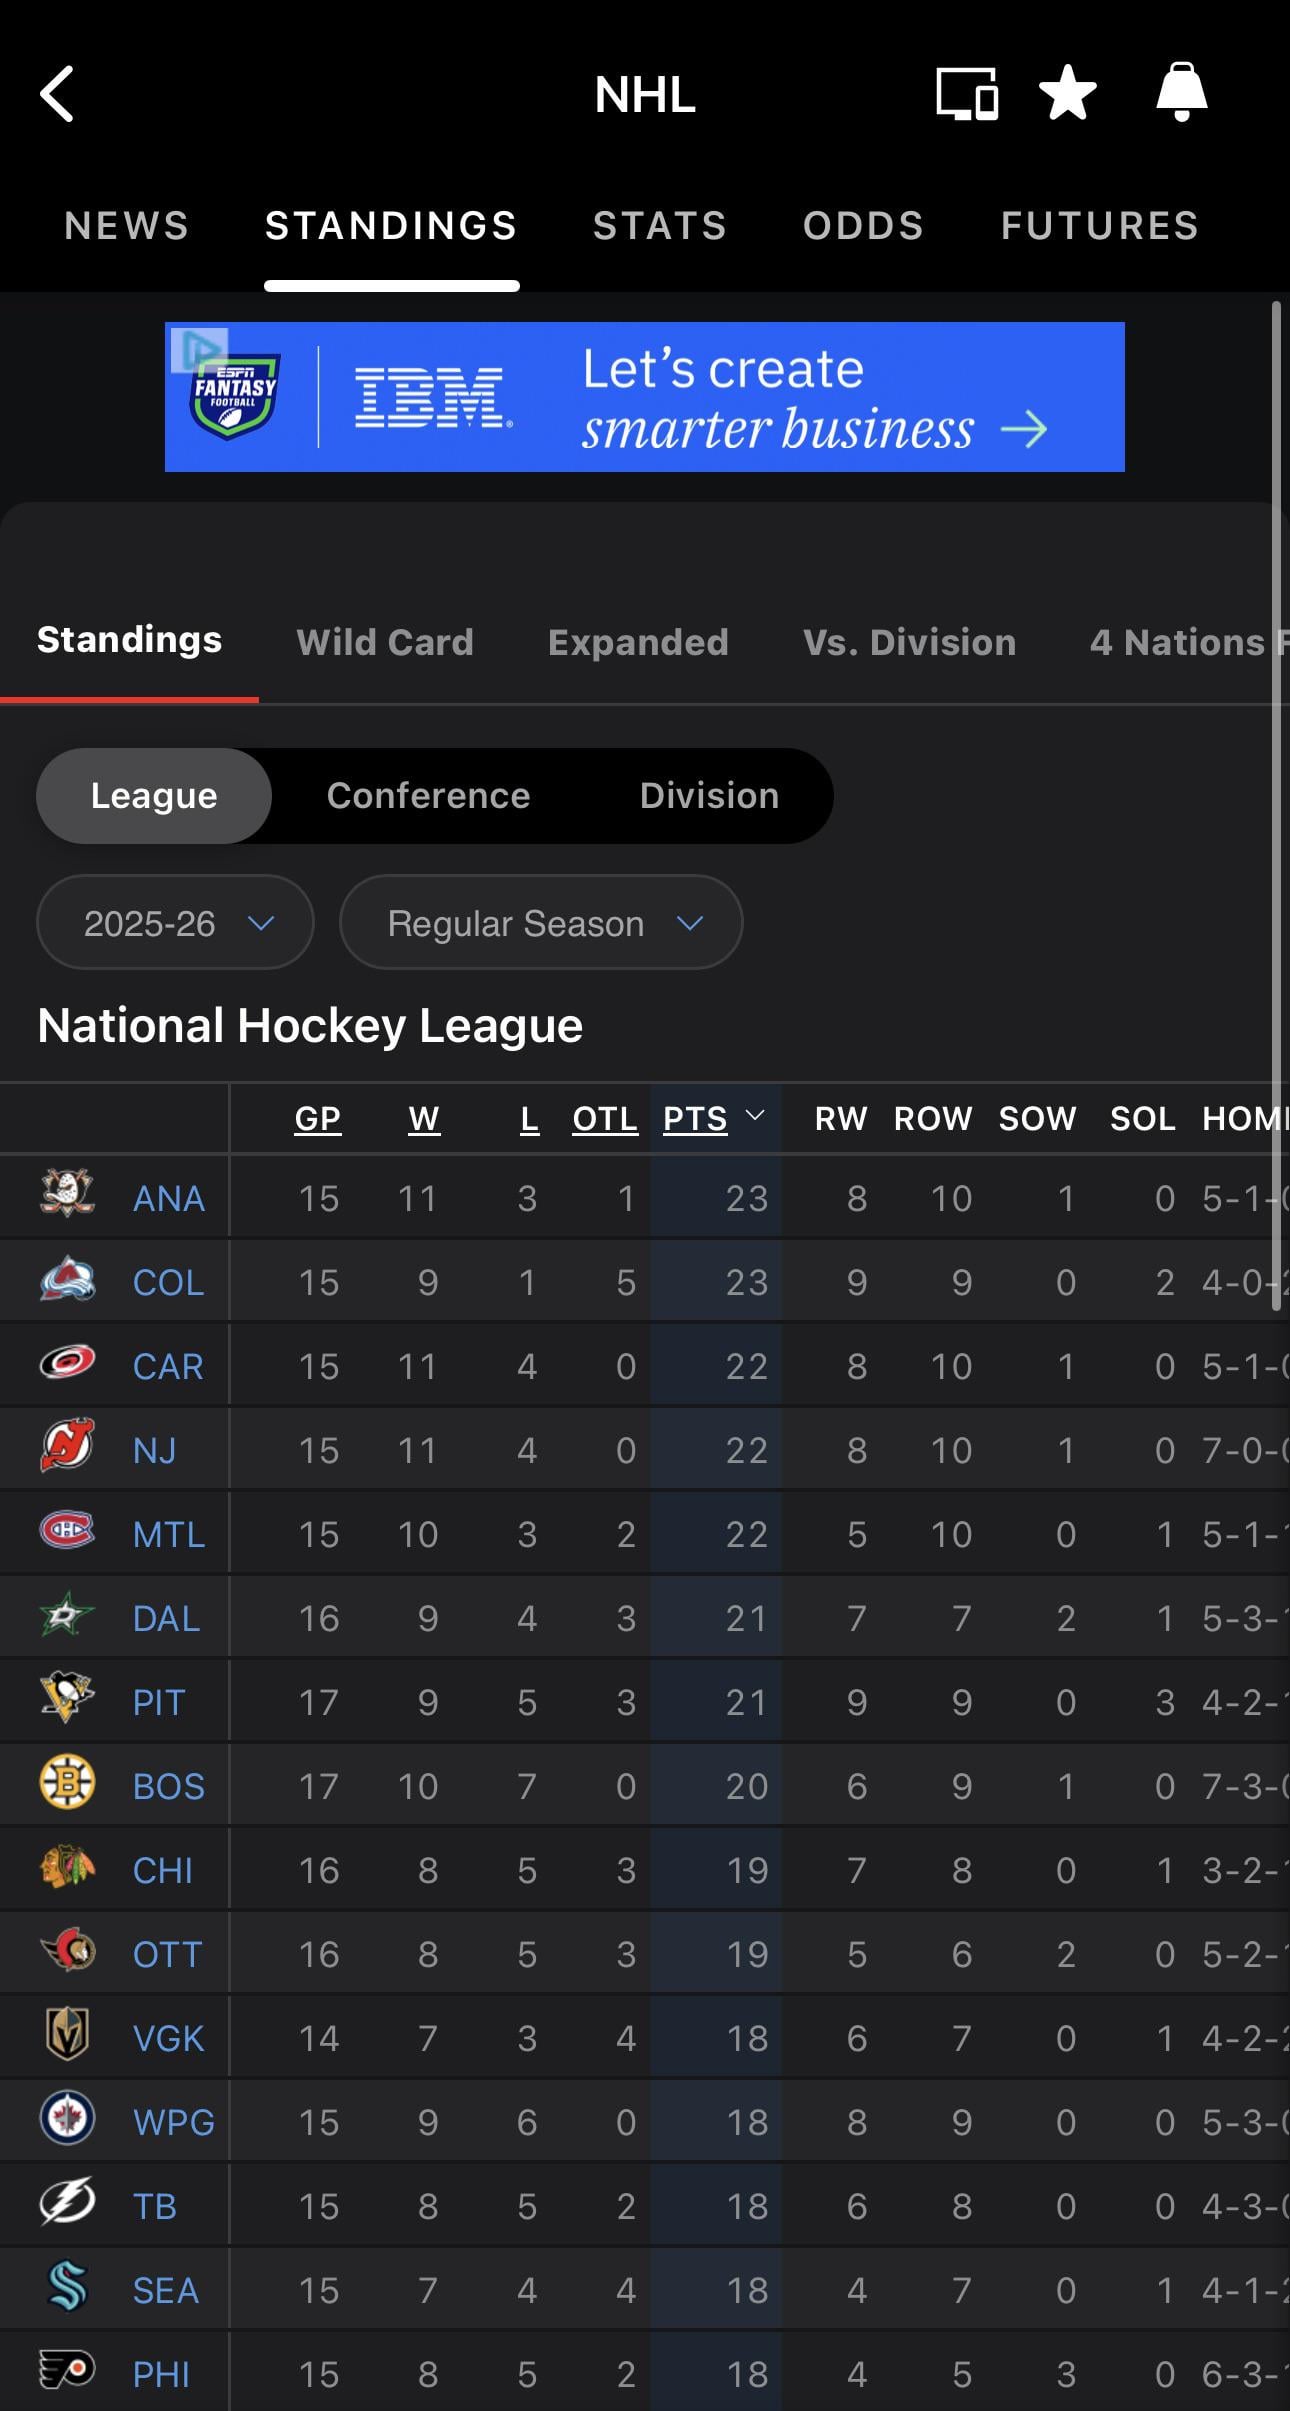Image resolution: width=1290 pixels, height=2411 pixels.
Task: Switch to Division view
Action: coord(709,796)
